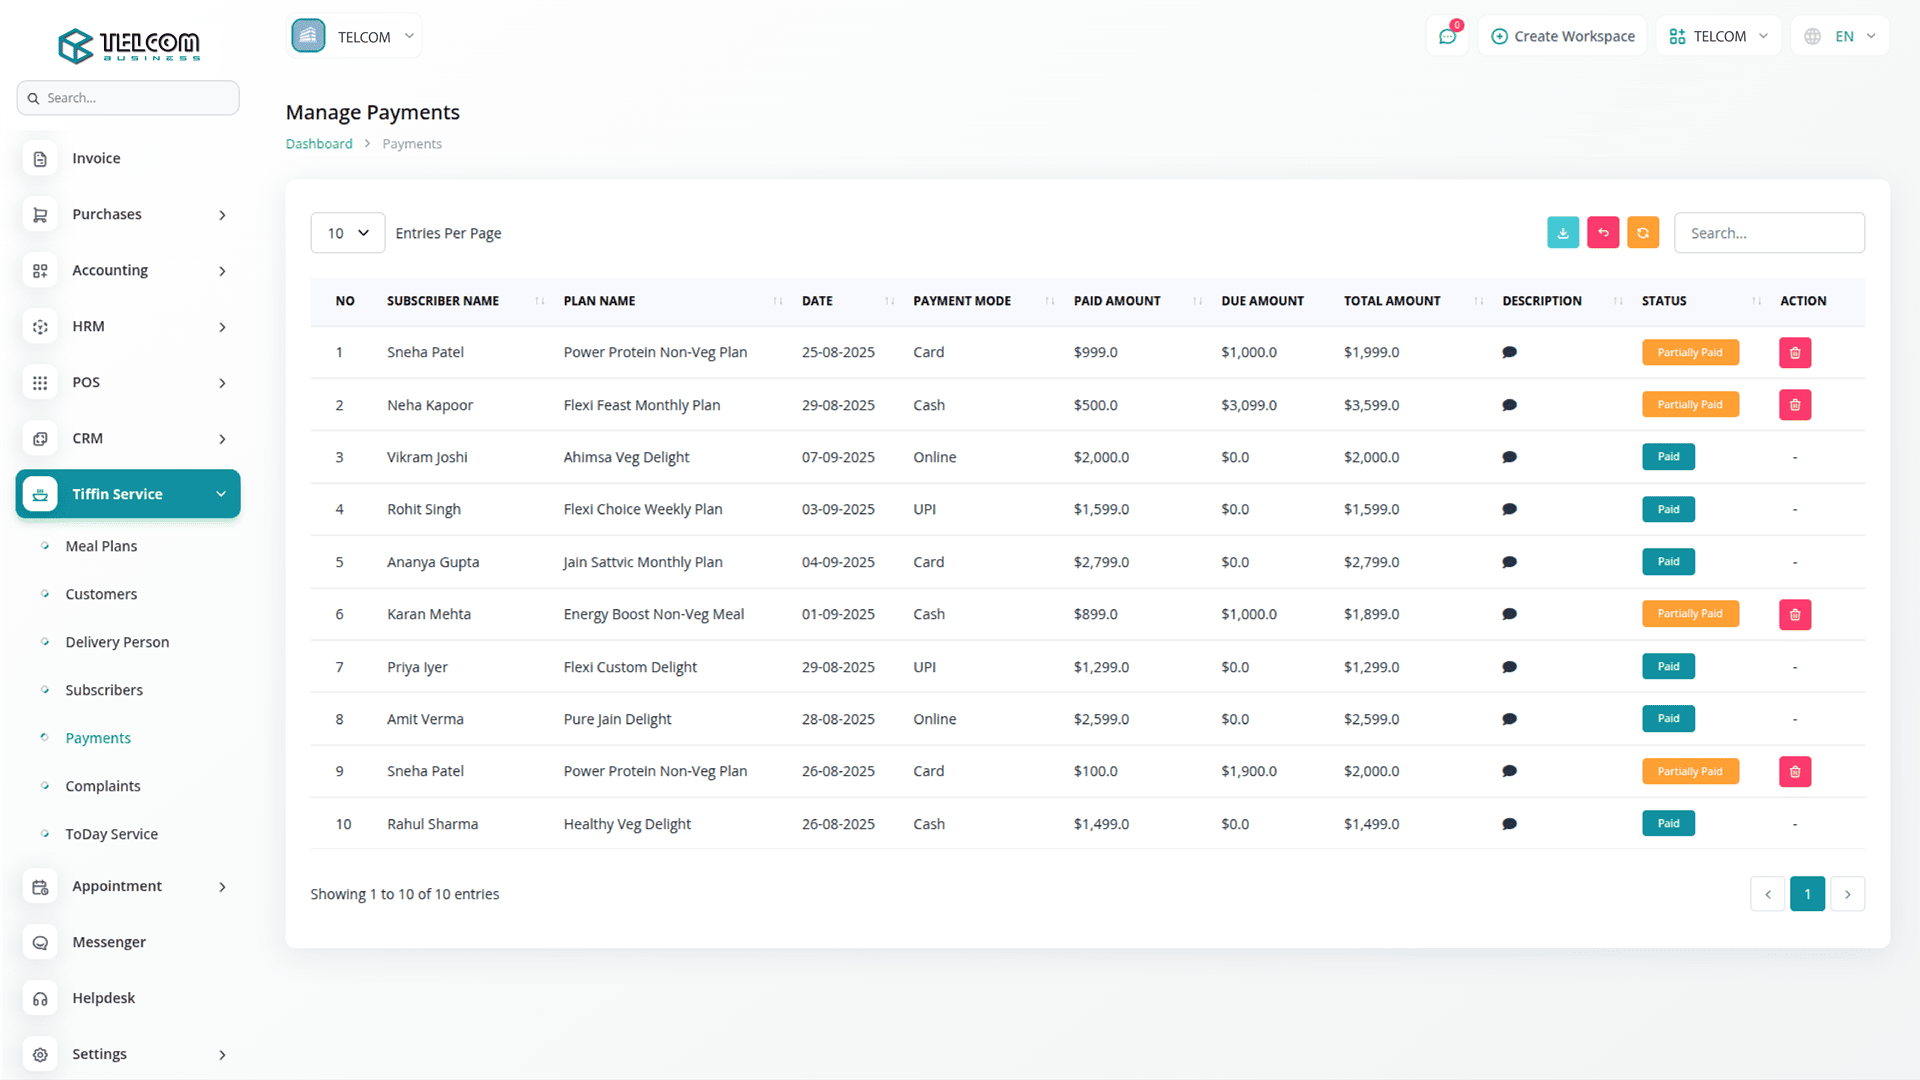Go to Meal Plans submenu item
Image resolution: width=1920 pixels, height=1080 pixels.
point(101,546)
